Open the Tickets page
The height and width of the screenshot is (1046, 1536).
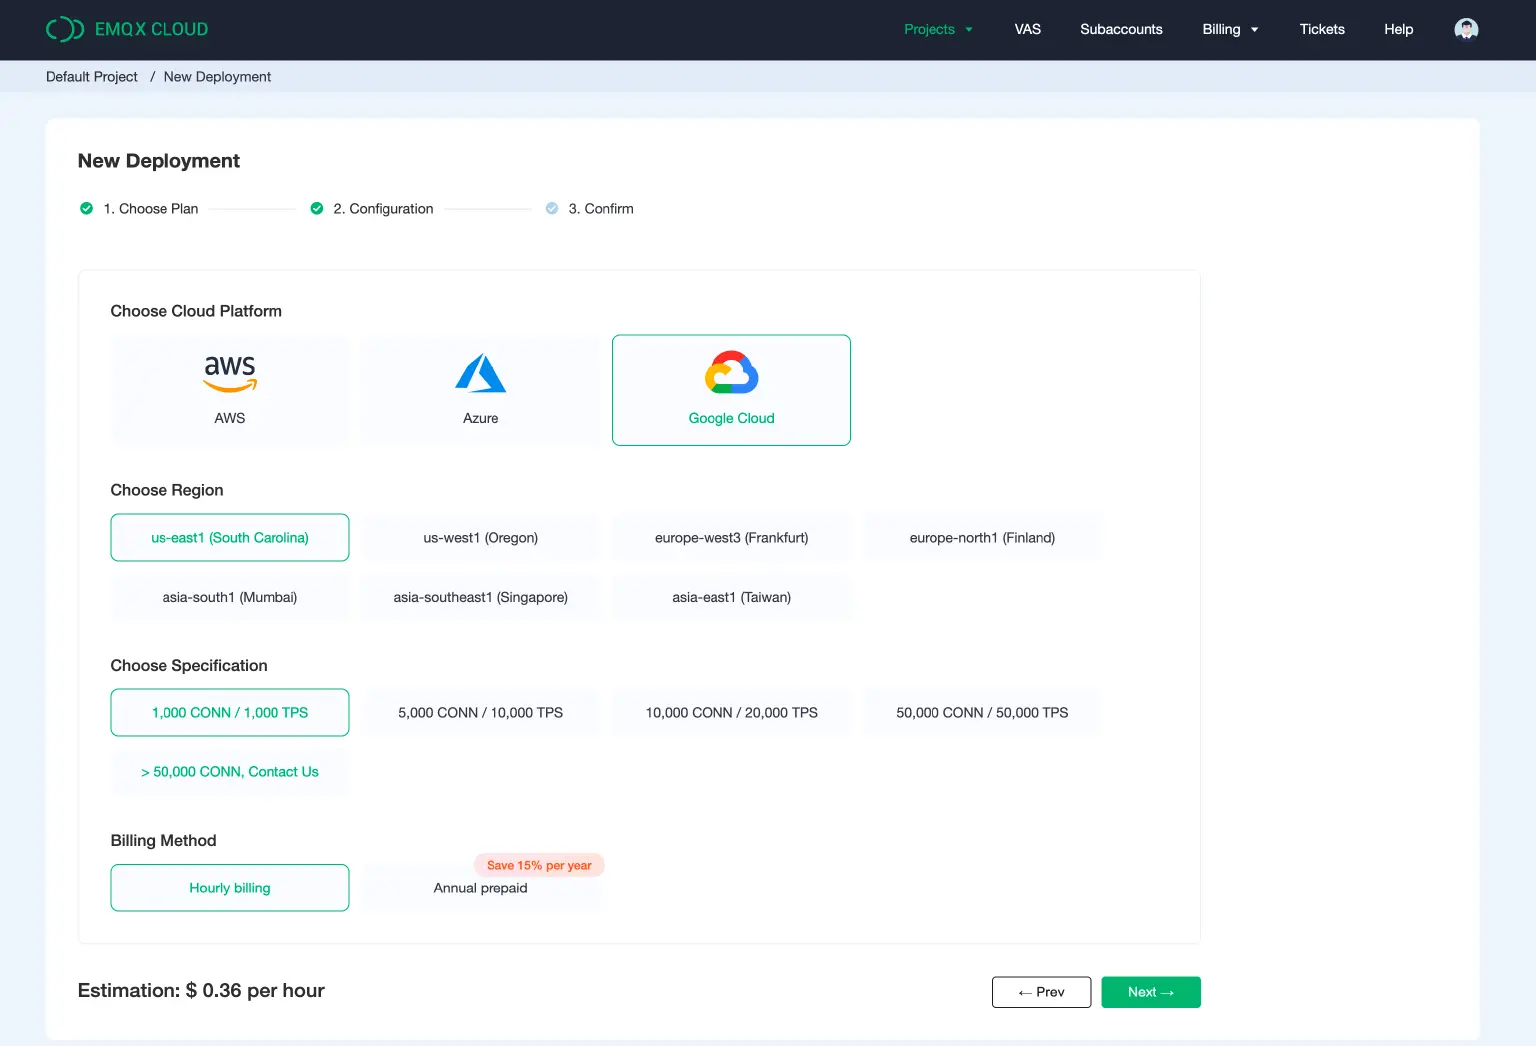[1321, 29]
